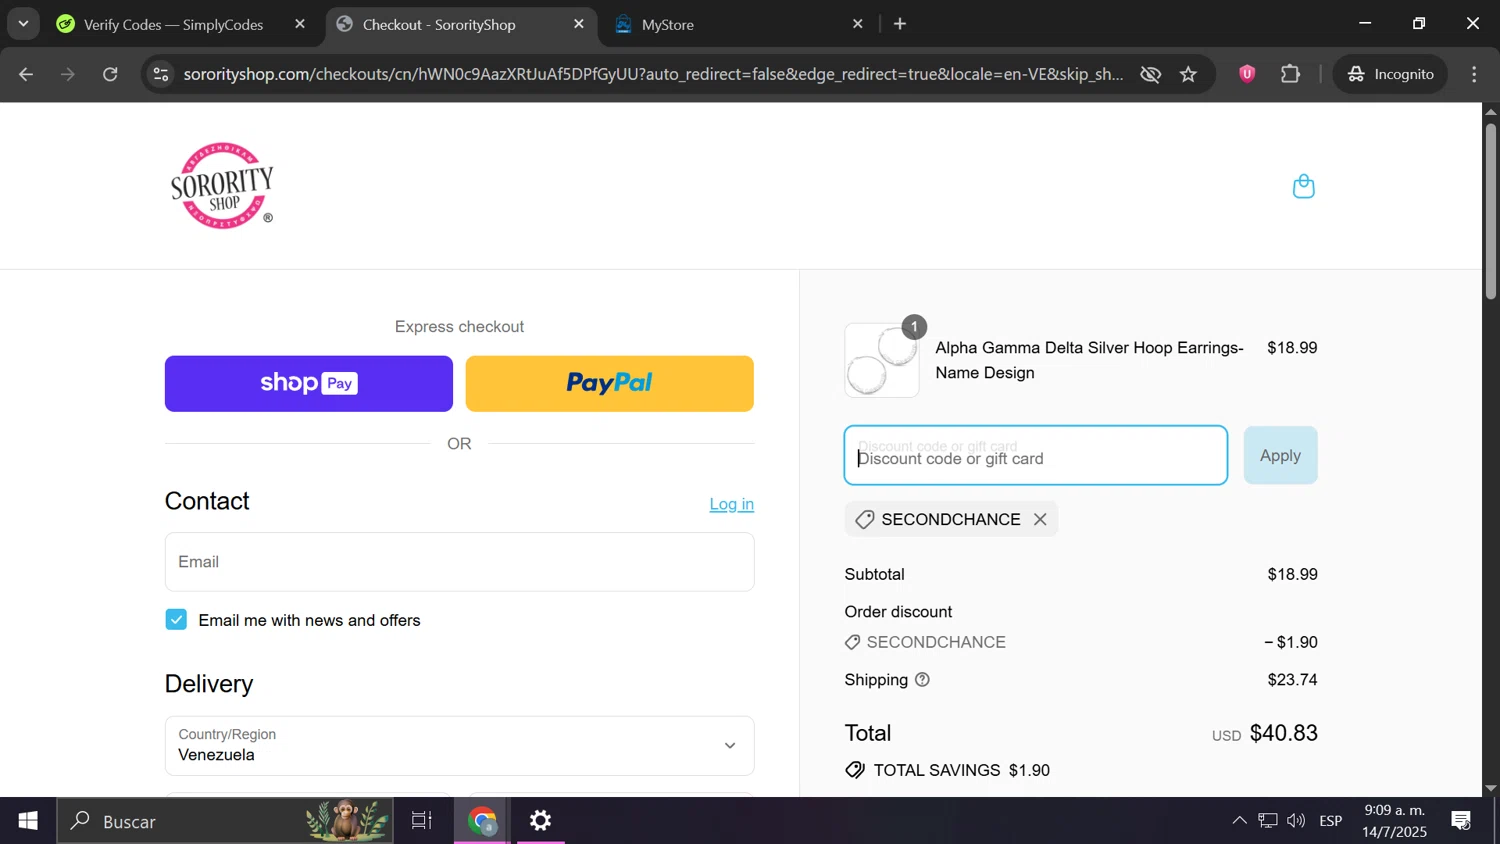1500x844 pixels.
Task: Pay with Shop Pay express checkout
Action: click(x=309, y=384)
